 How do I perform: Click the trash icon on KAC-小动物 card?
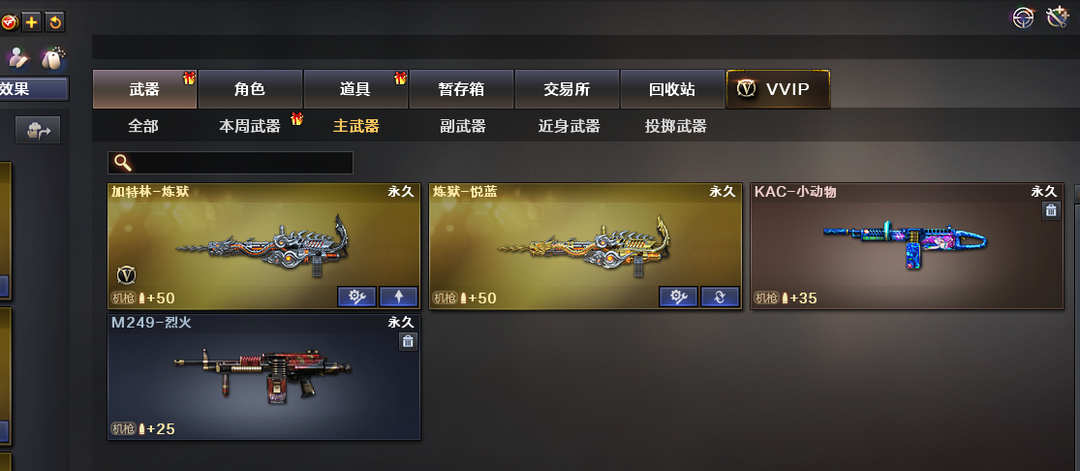pyautogui.click(x=1050, y=211)
